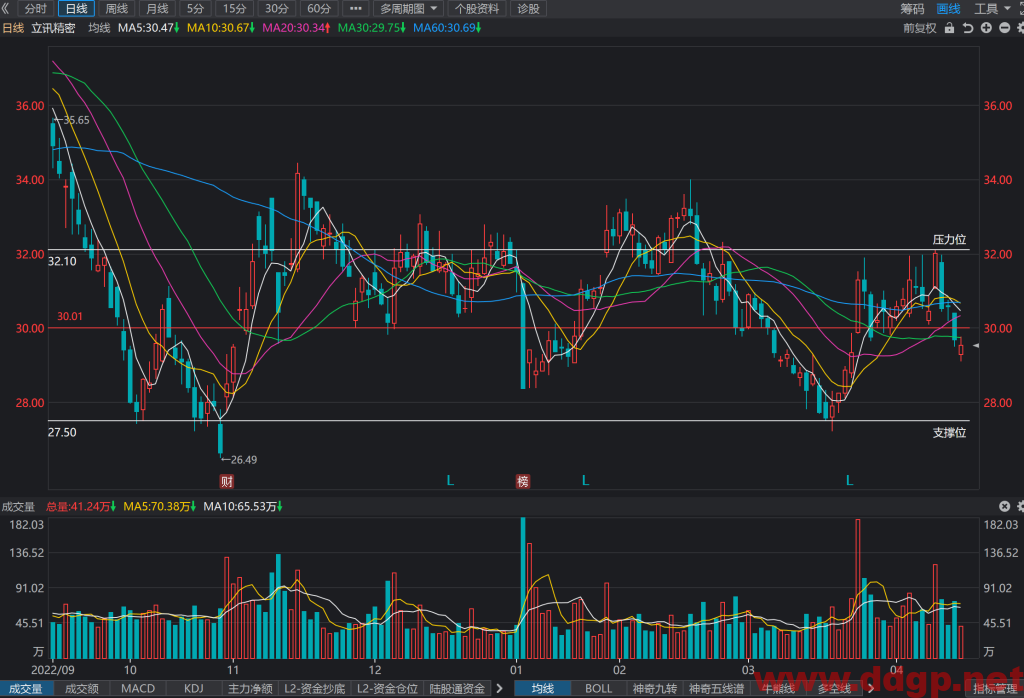Select the 15分 period
This screenshot has height=698, width=1024.
234,8
